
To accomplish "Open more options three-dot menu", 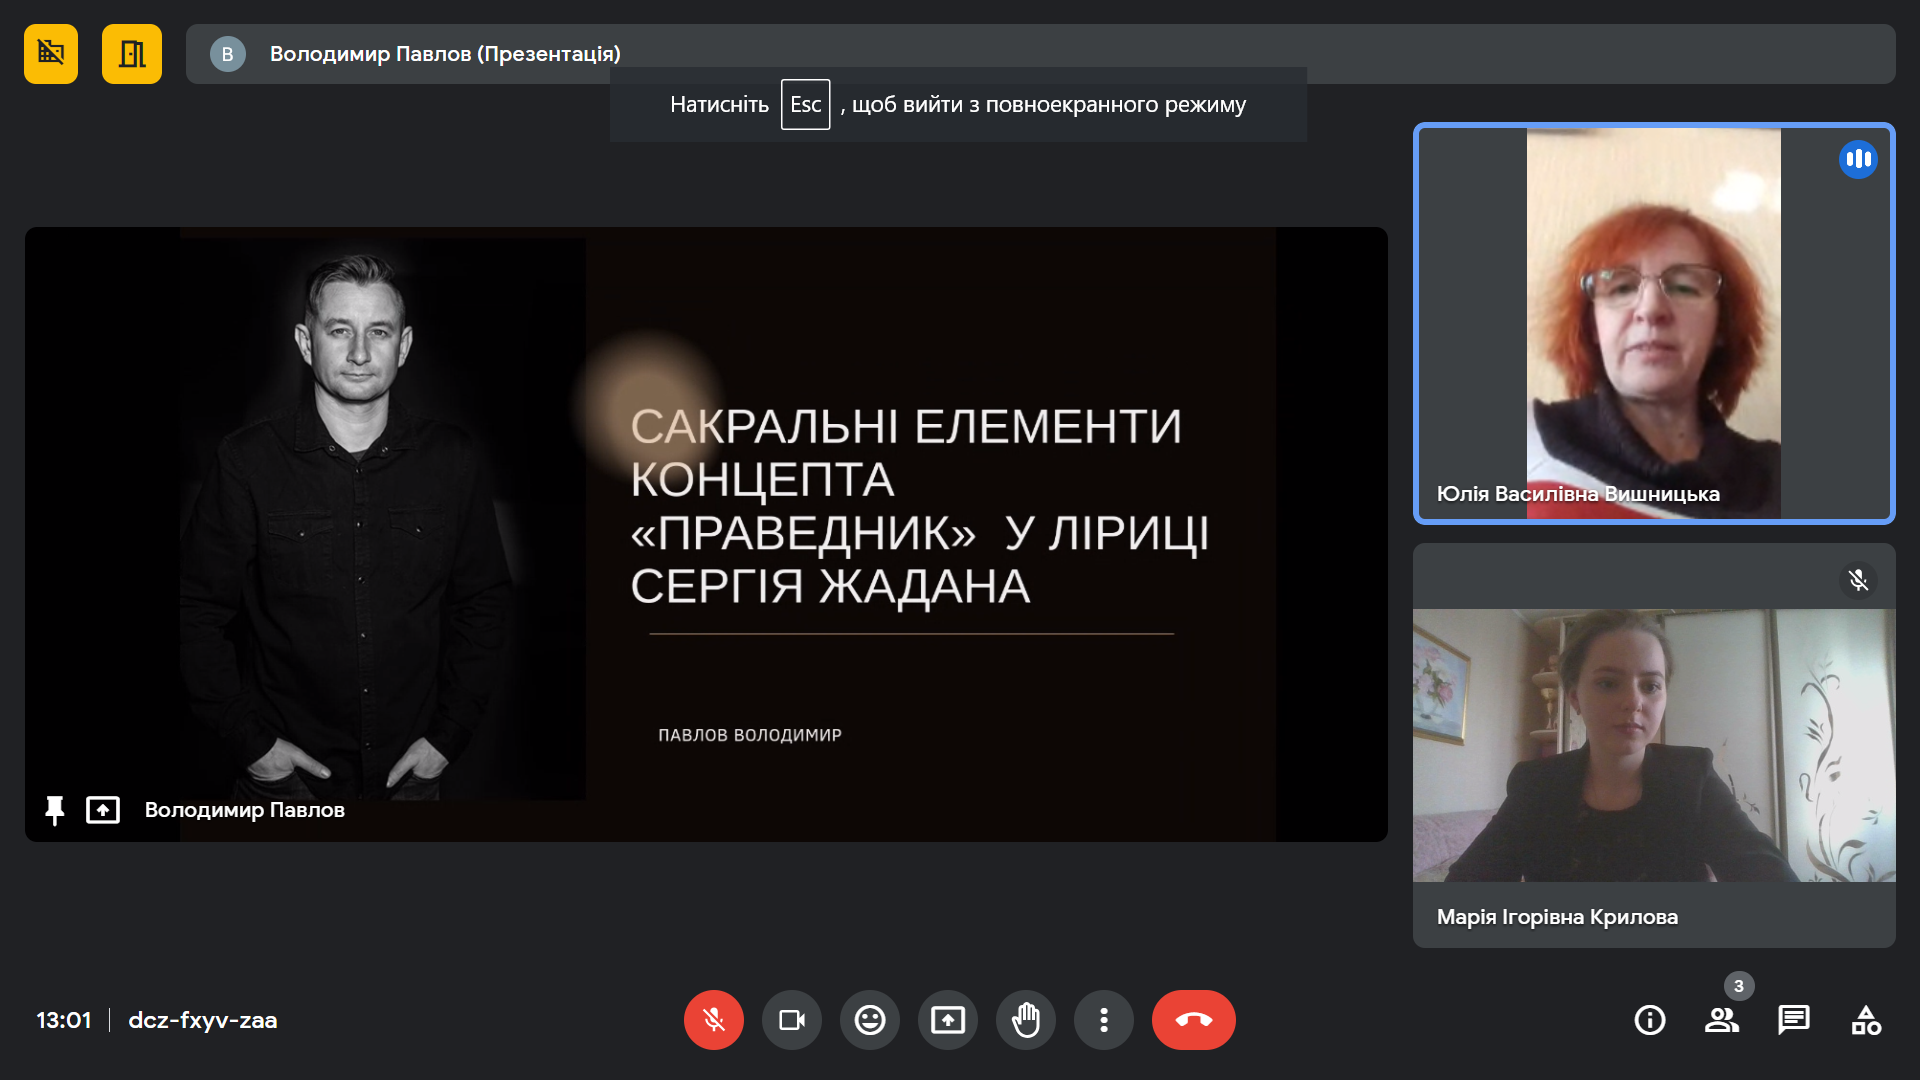I will 1103,1020.
